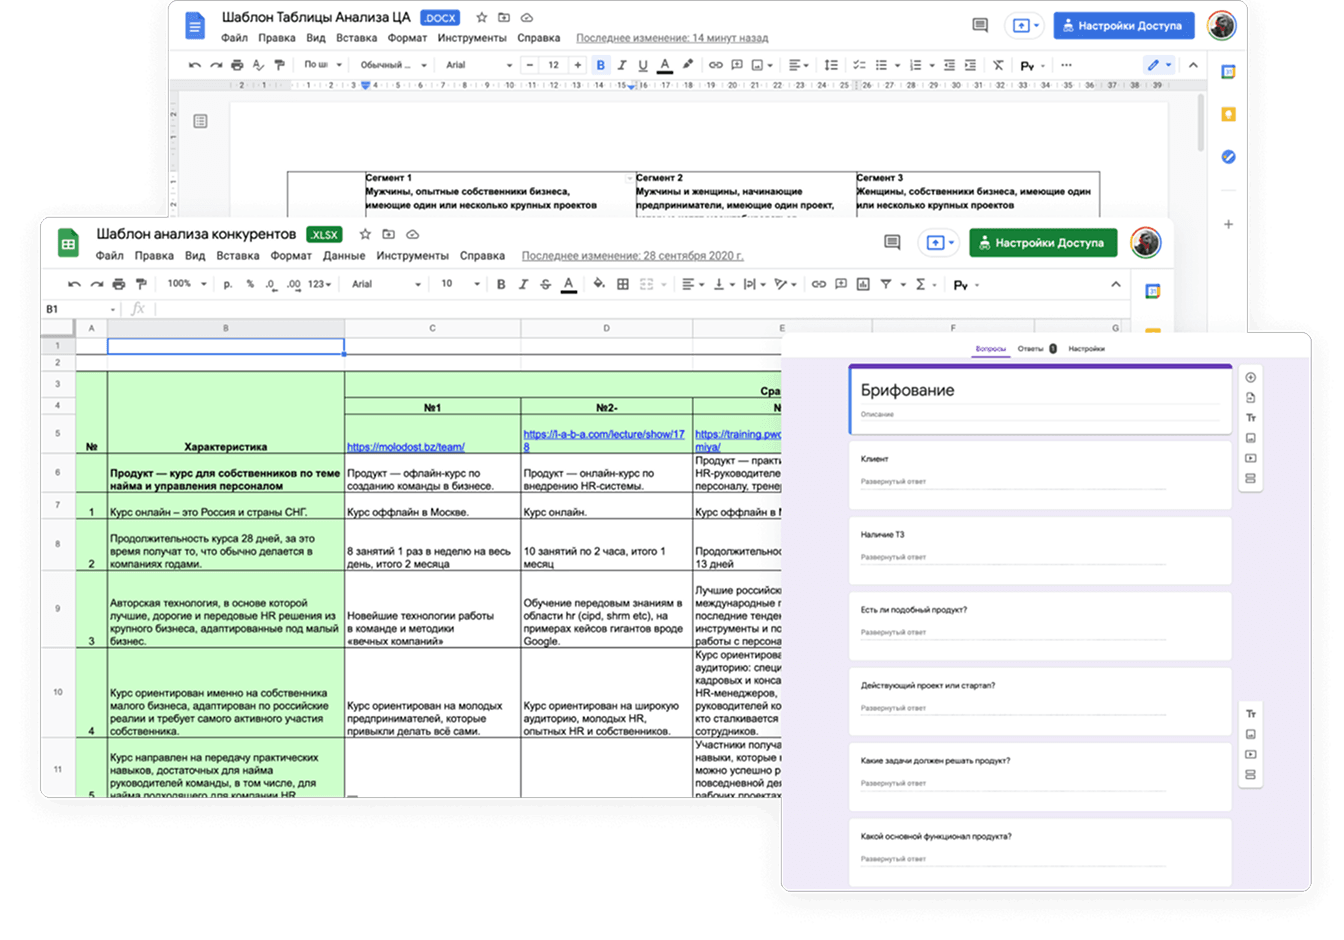
Task: Toggle strikethrough in the Sheets toolbar
Action: (545, 284)
